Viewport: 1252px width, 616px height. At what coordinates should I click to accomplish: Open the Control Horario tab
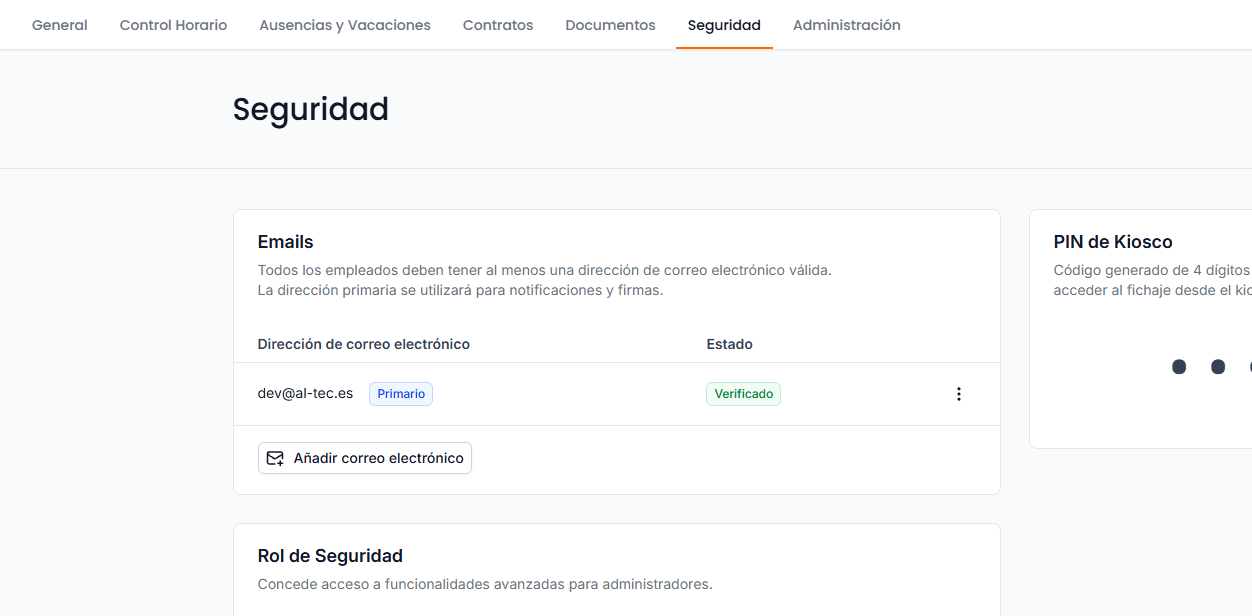coord(173,25)
